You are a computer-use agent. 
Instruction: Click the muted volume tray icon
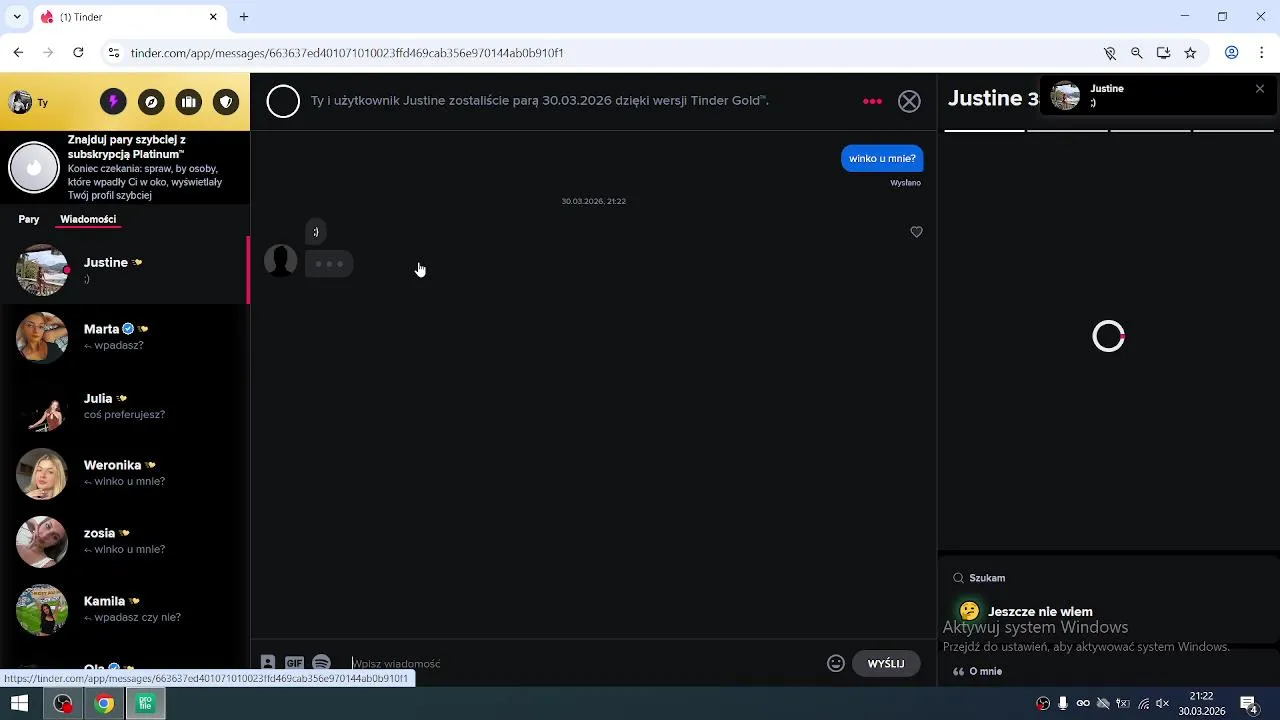click(x=1162, y=704)
